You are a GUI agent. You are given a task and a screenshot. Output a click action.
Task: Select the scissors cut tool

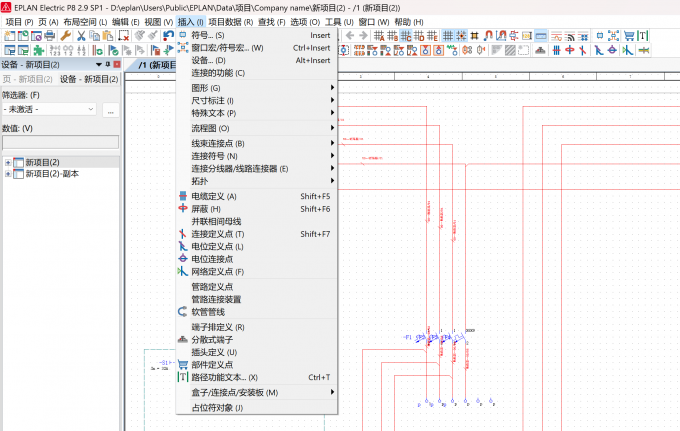[81, 36]
